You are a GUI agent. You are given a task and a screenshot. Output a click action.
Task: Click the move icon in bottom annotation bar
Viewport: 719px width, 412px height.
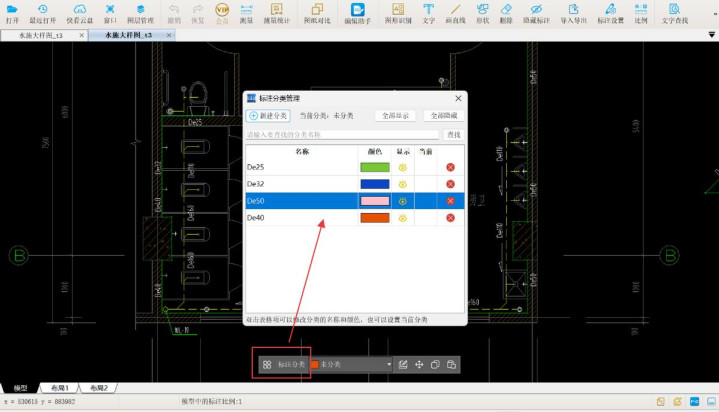coord(419,365)
